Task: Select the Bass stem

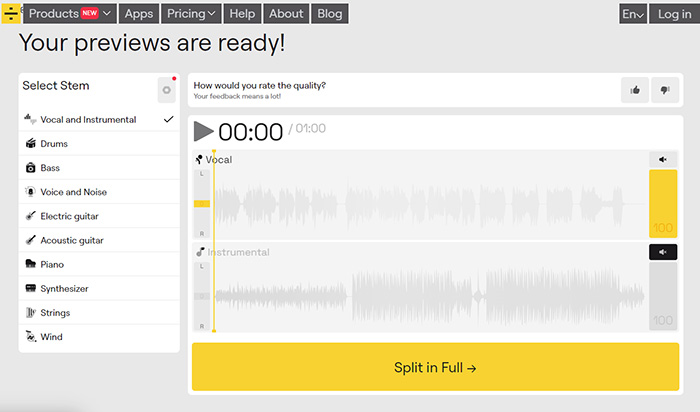Action: [99, 168]
